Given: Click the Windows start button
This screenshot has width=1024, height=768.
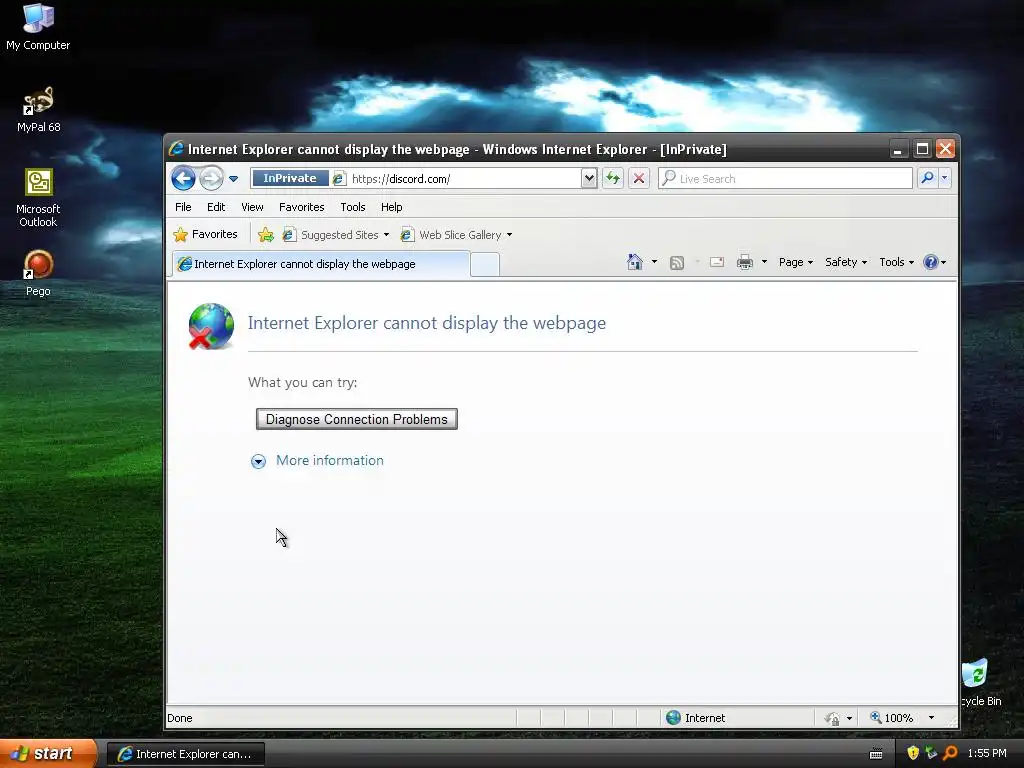Looking at the screenshot, I should pos(48,754).
